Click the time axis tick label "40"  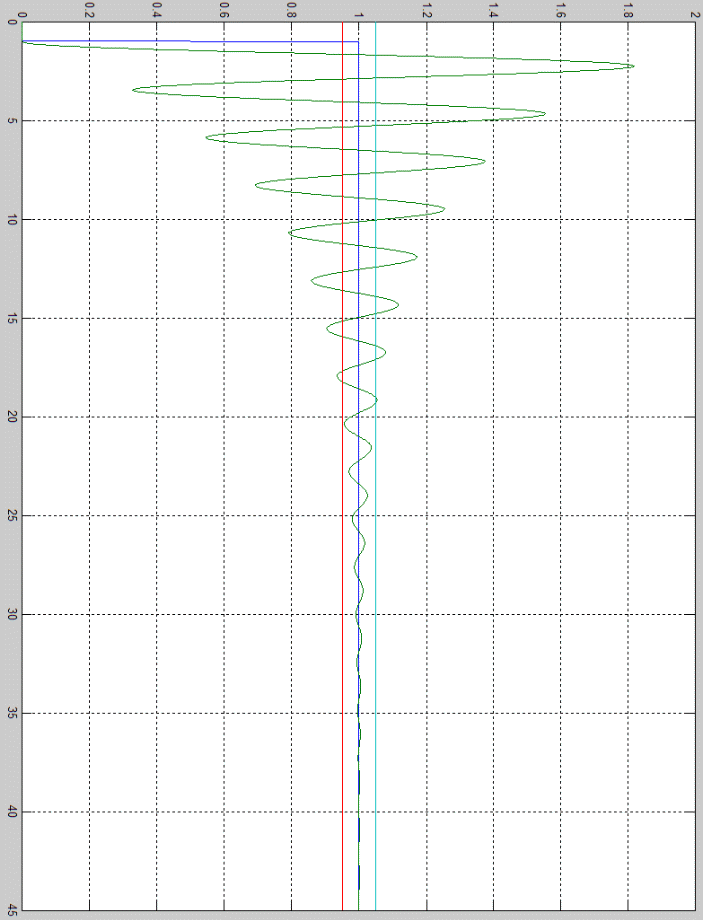coord(12,812)
